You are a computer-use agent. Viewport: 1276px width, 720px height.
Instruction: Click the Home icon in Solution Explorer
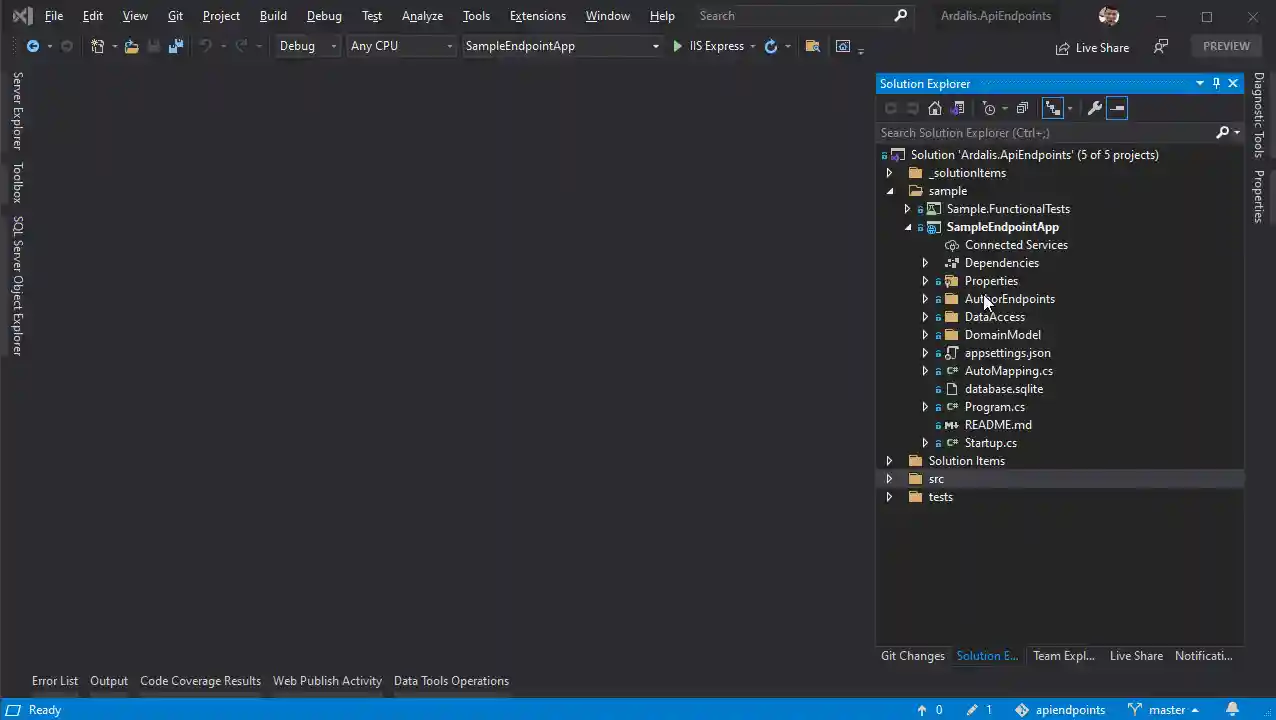935,108
